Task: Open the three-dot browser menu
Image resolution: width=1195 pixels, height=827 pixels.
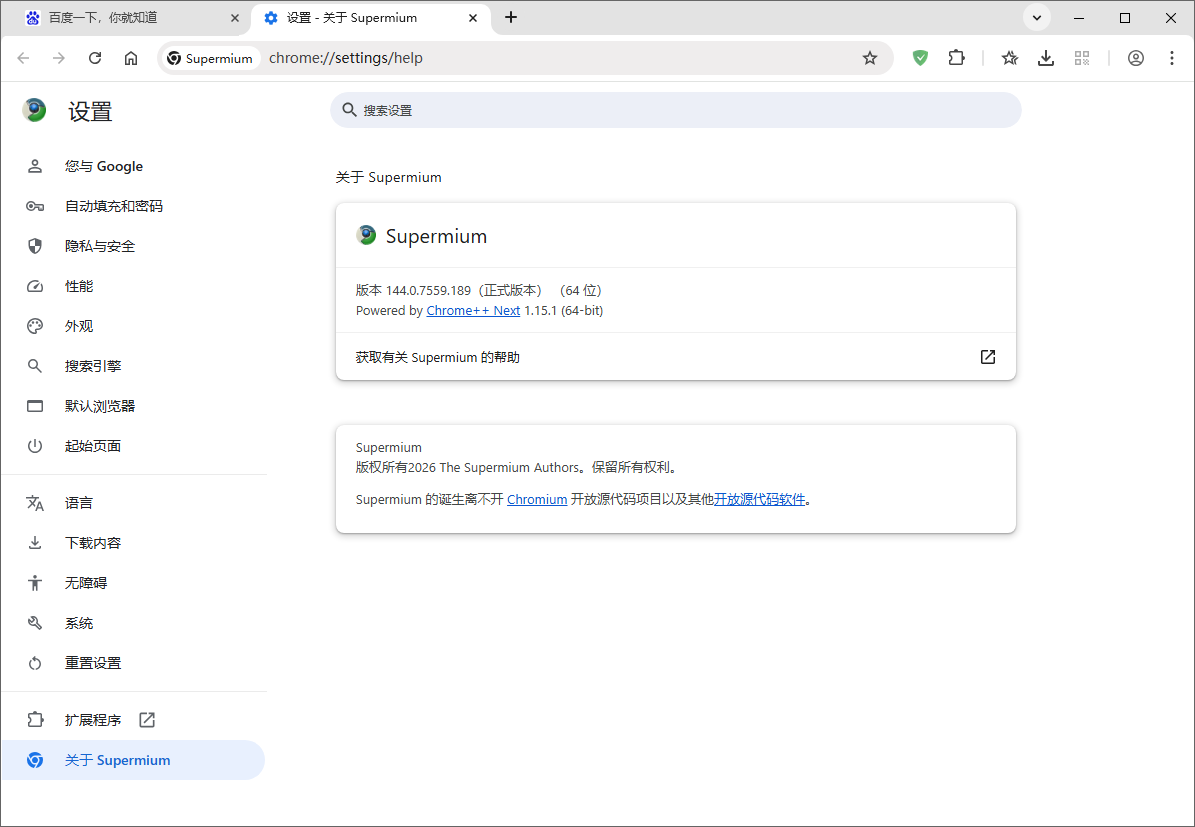Action: point(1172,58)
